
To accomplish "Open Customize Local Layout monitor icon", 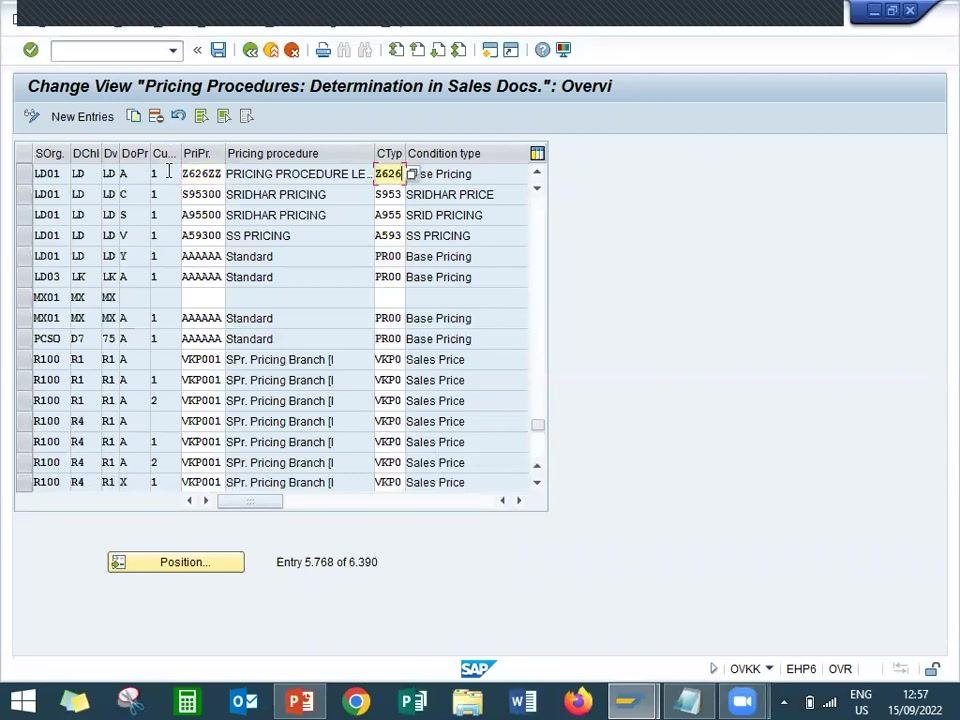I will tap(563, 50).
